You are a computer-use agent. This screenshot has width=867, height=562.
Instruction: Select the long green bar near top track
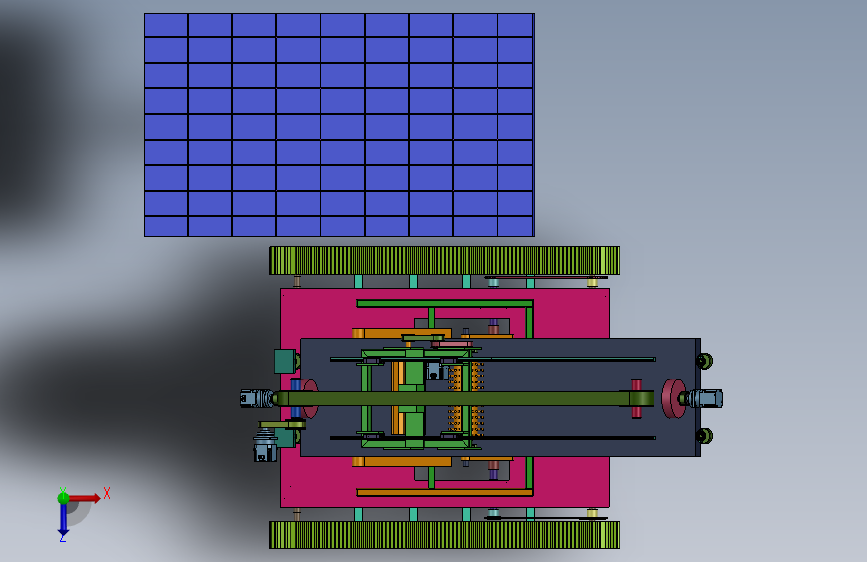pyautogui.click(x=445, y=303)
